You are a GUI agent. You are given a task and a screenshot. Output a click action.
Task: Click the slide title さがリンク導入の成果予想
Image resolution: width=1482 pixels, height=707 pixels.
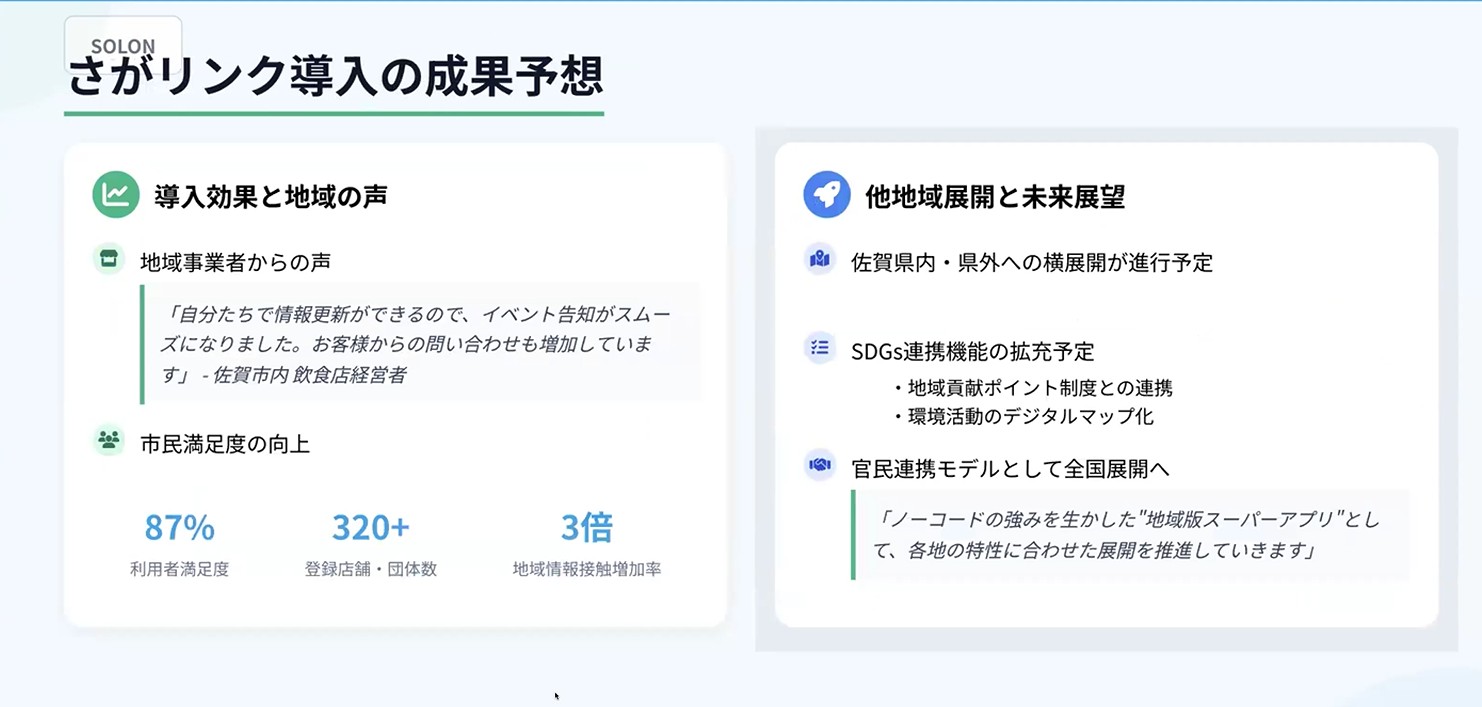(x=334, y=79)
